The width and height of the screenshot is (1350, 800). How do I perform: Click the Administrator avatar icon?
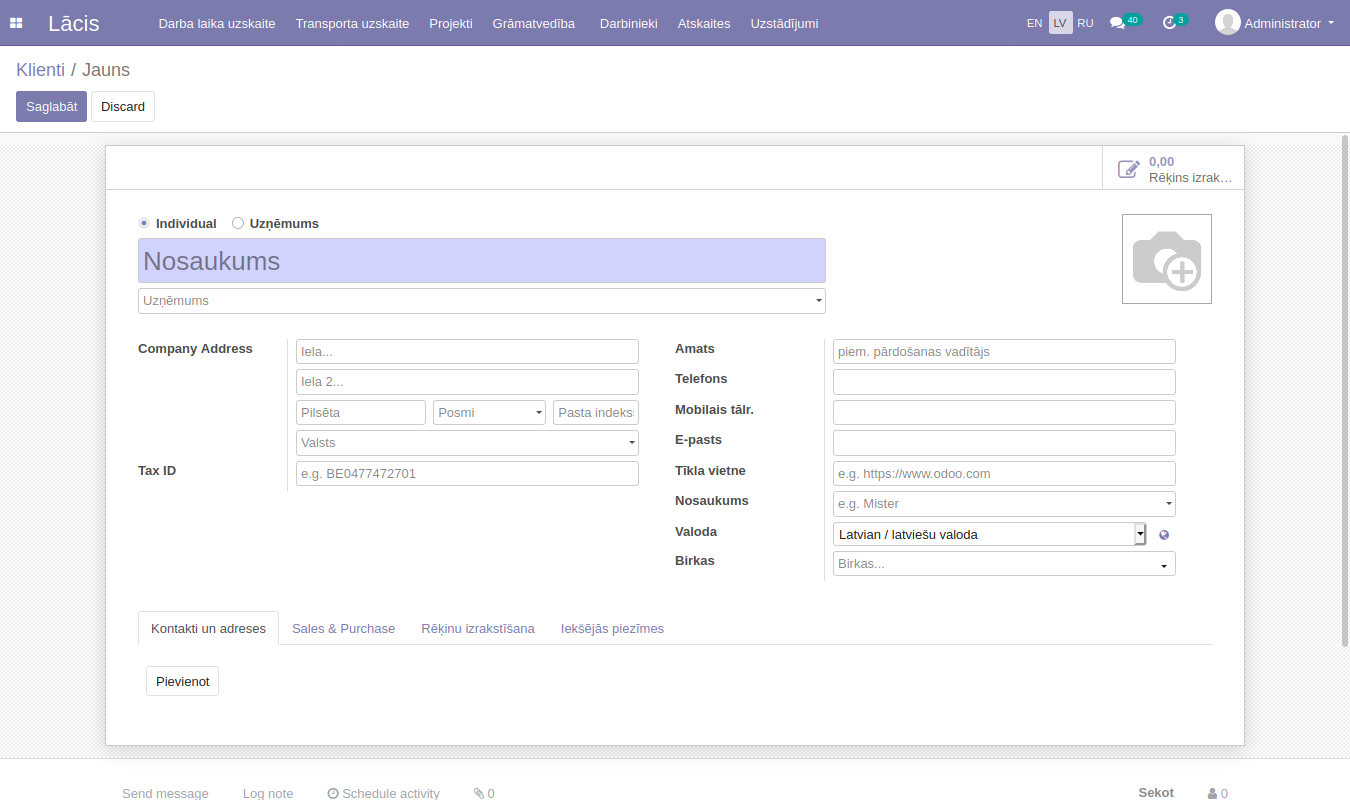[x=1227, y=22]
